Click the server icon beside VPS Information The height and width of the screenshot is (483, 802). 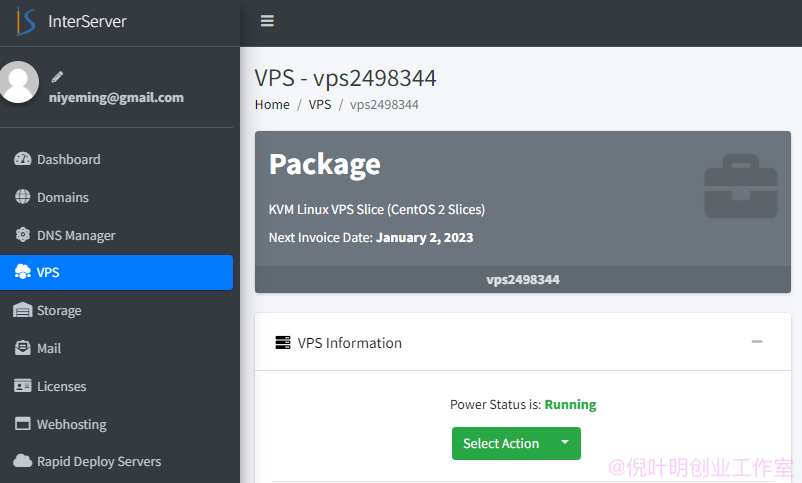(283, 342)
